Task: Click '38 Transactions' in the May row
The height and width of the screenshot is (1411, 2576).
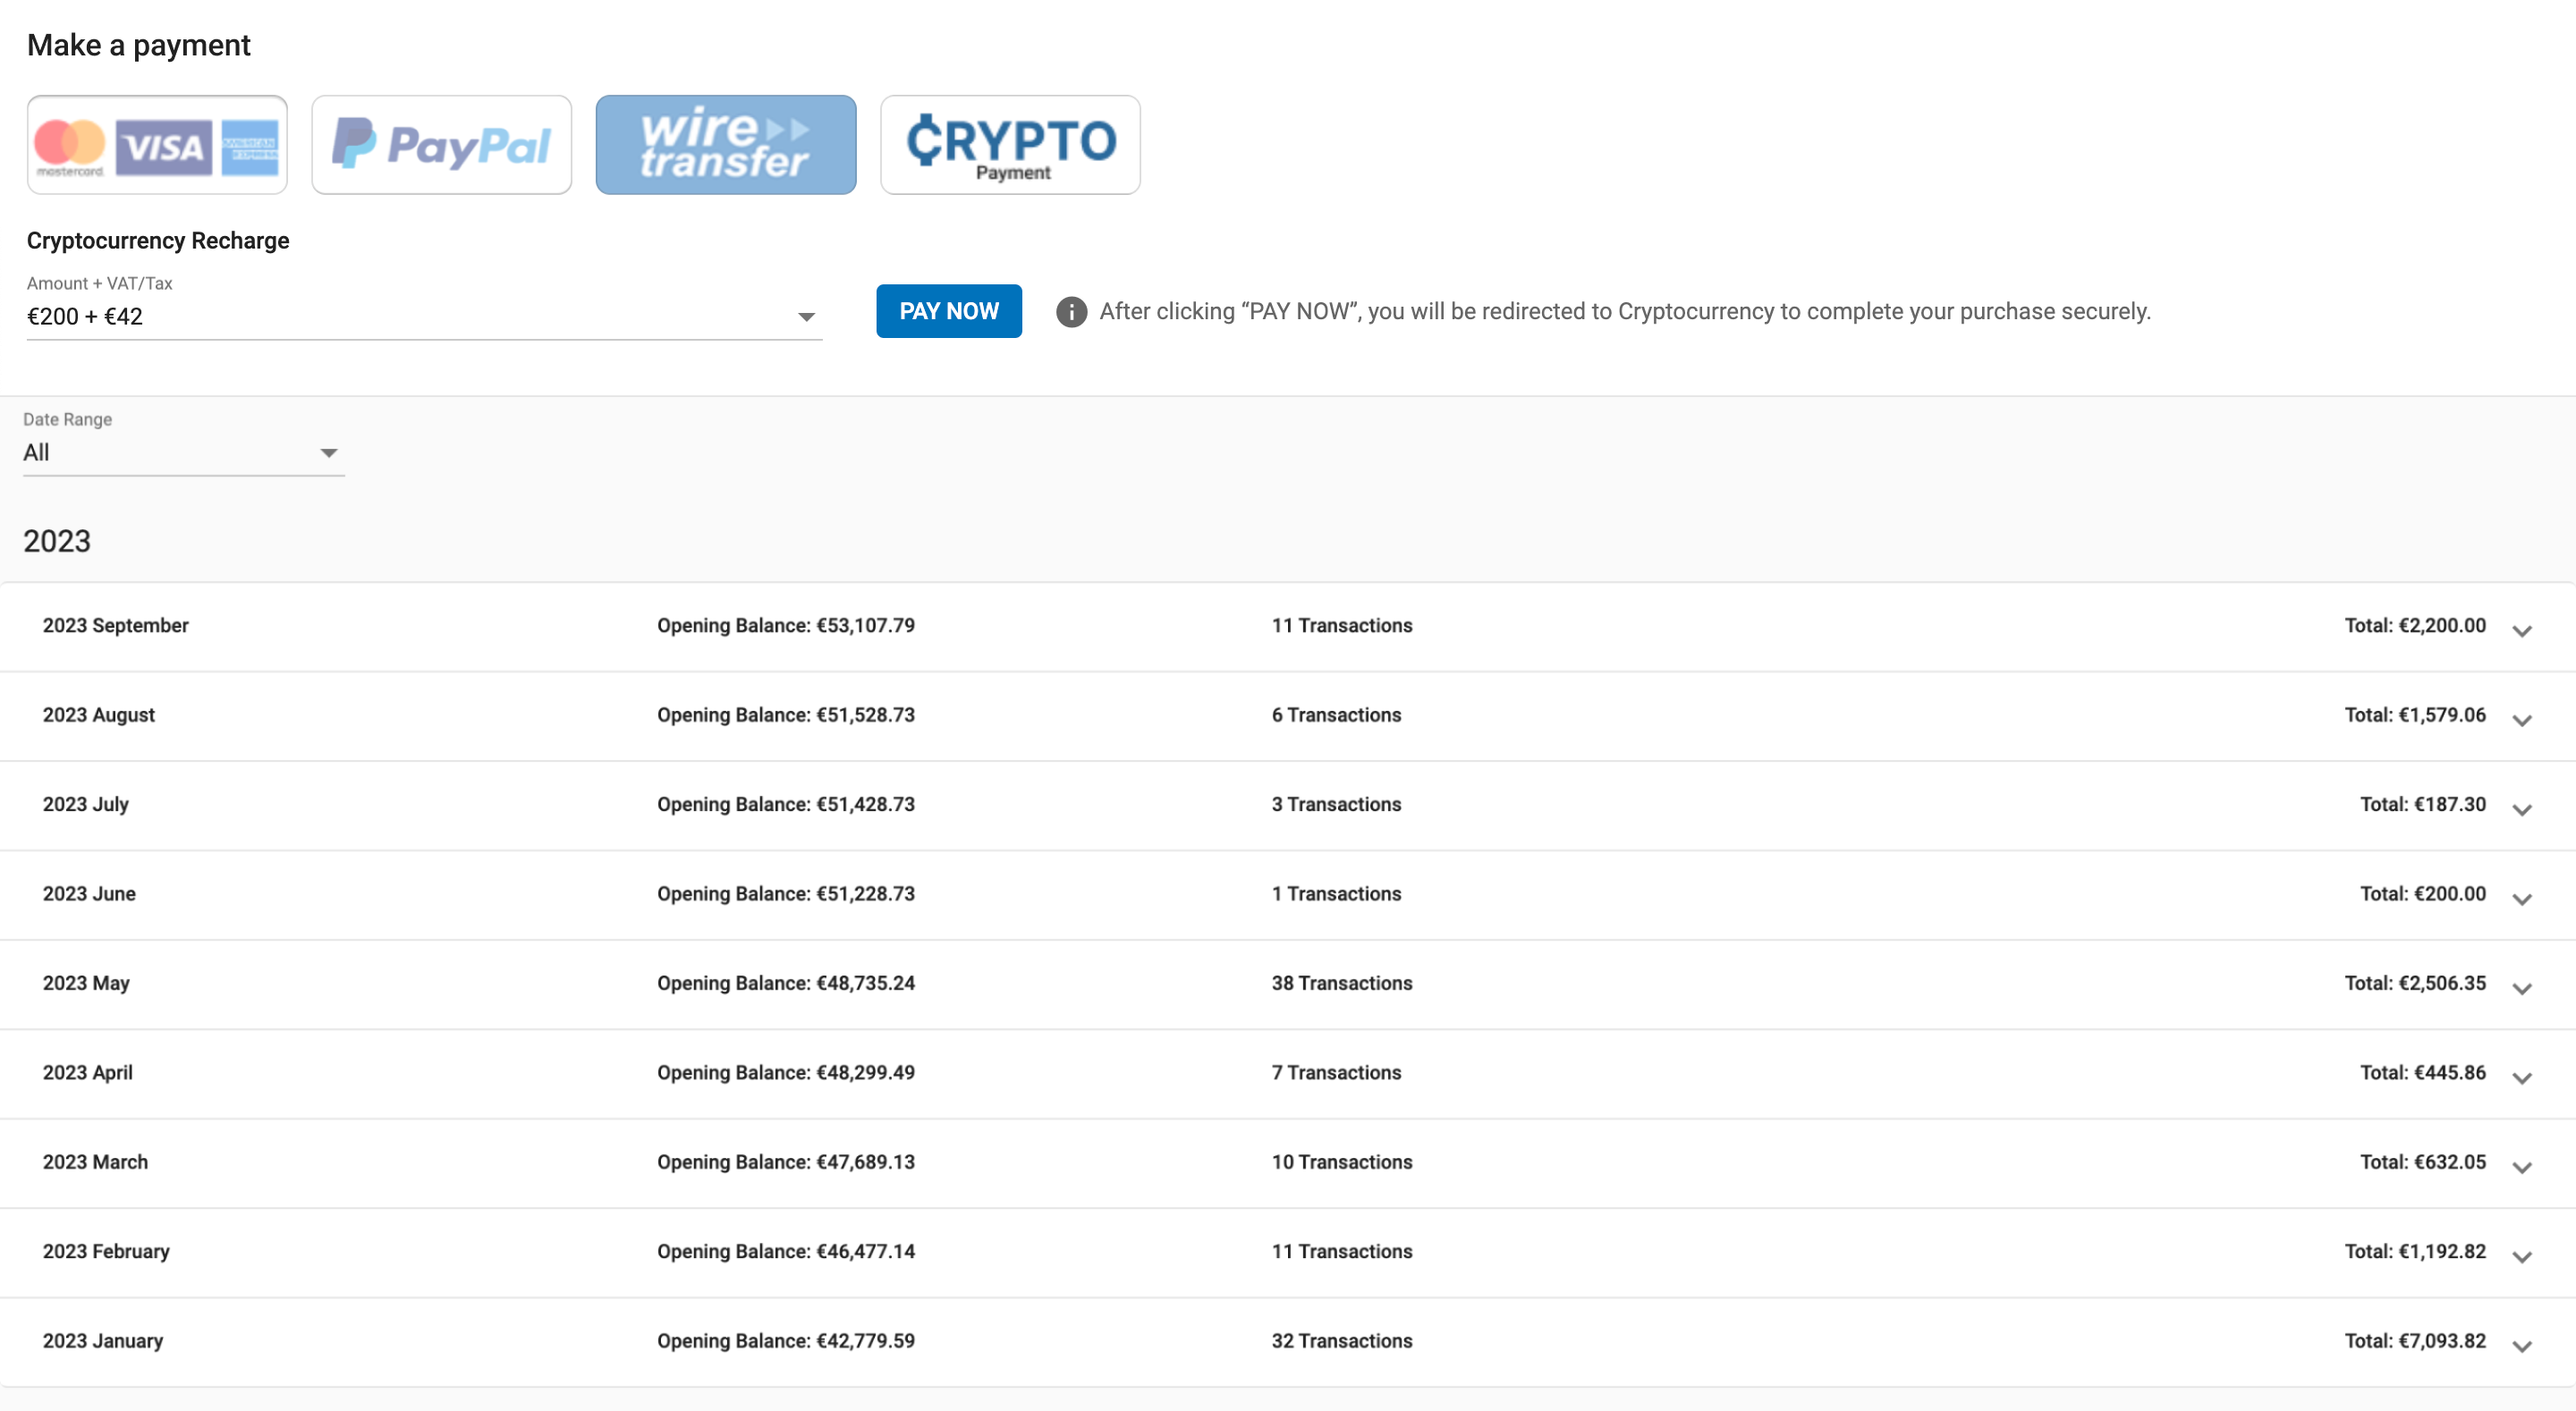Action: click(1342, 983)
